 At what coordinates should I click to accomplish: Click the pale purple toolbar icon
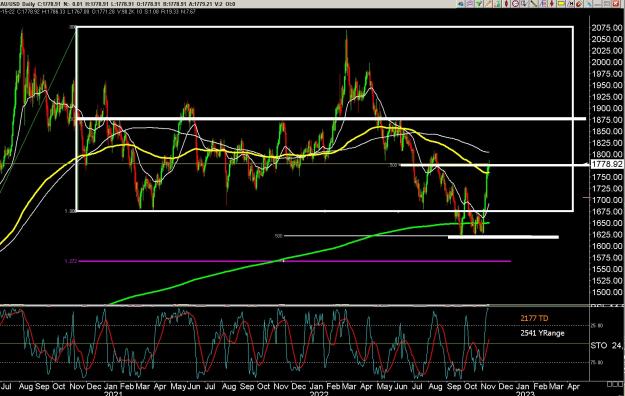pos(470,4)
